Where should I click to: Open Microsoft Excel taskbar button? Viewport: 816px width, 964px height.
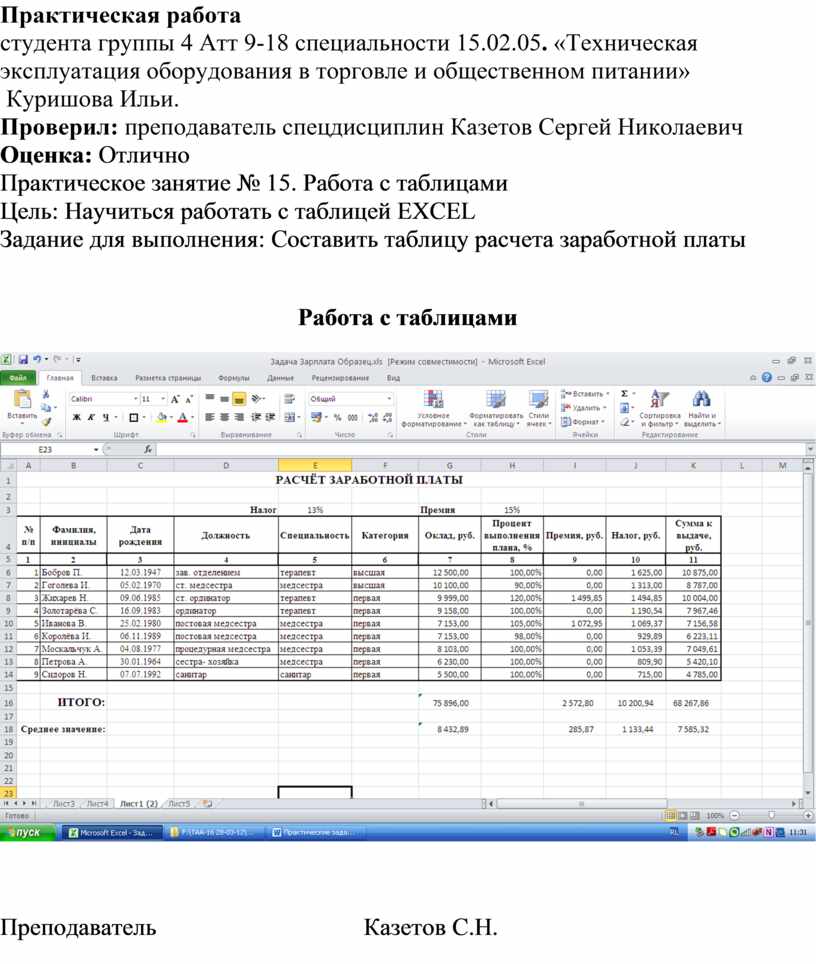(x=113, y=832)
